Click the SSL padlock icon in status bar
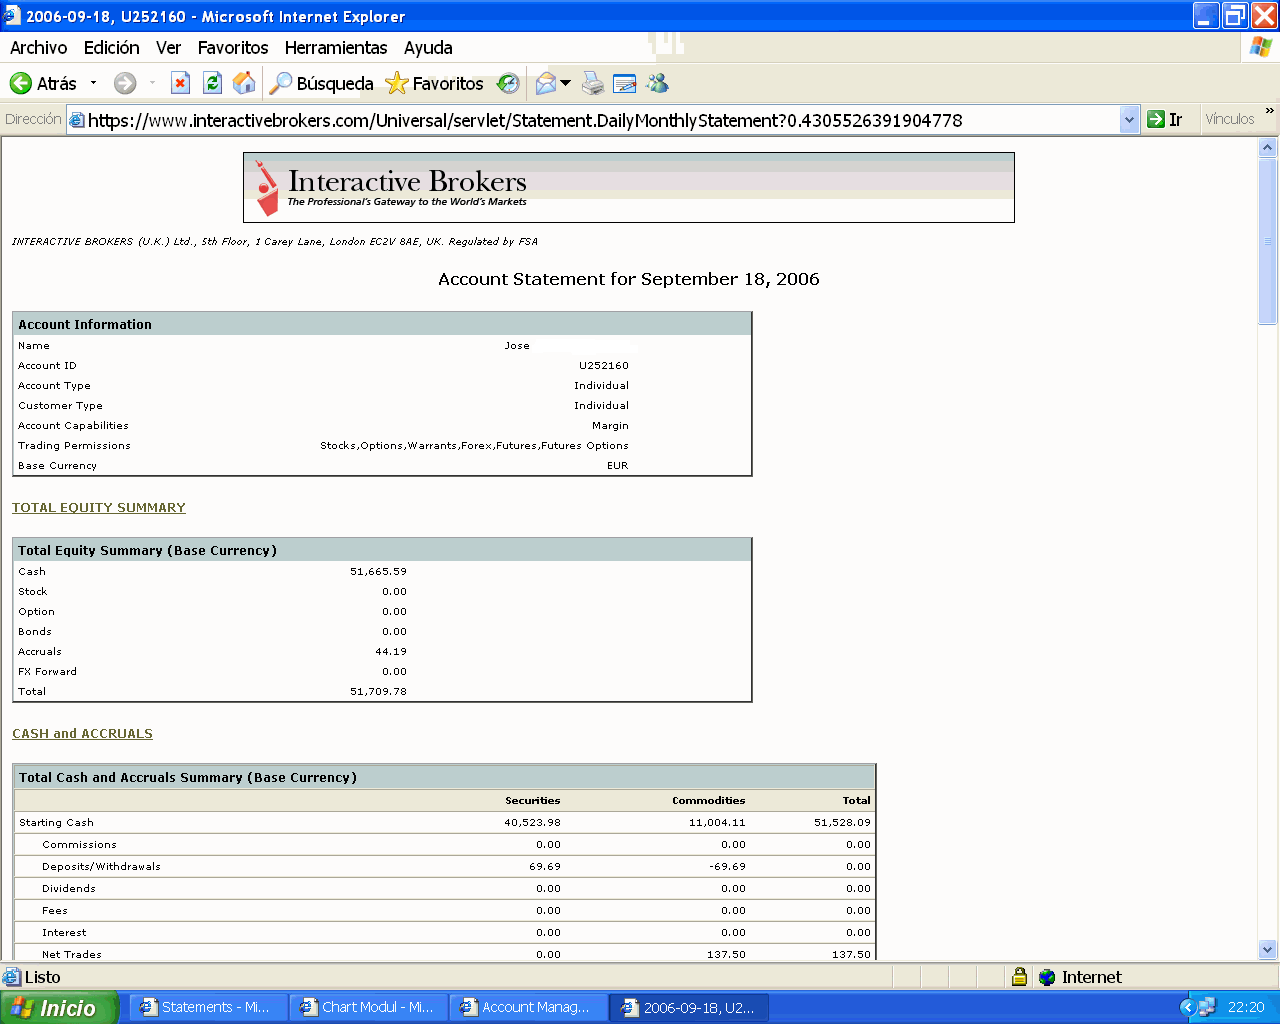Viewport: 1280px width, 1024px height. tap(1019, 977)
